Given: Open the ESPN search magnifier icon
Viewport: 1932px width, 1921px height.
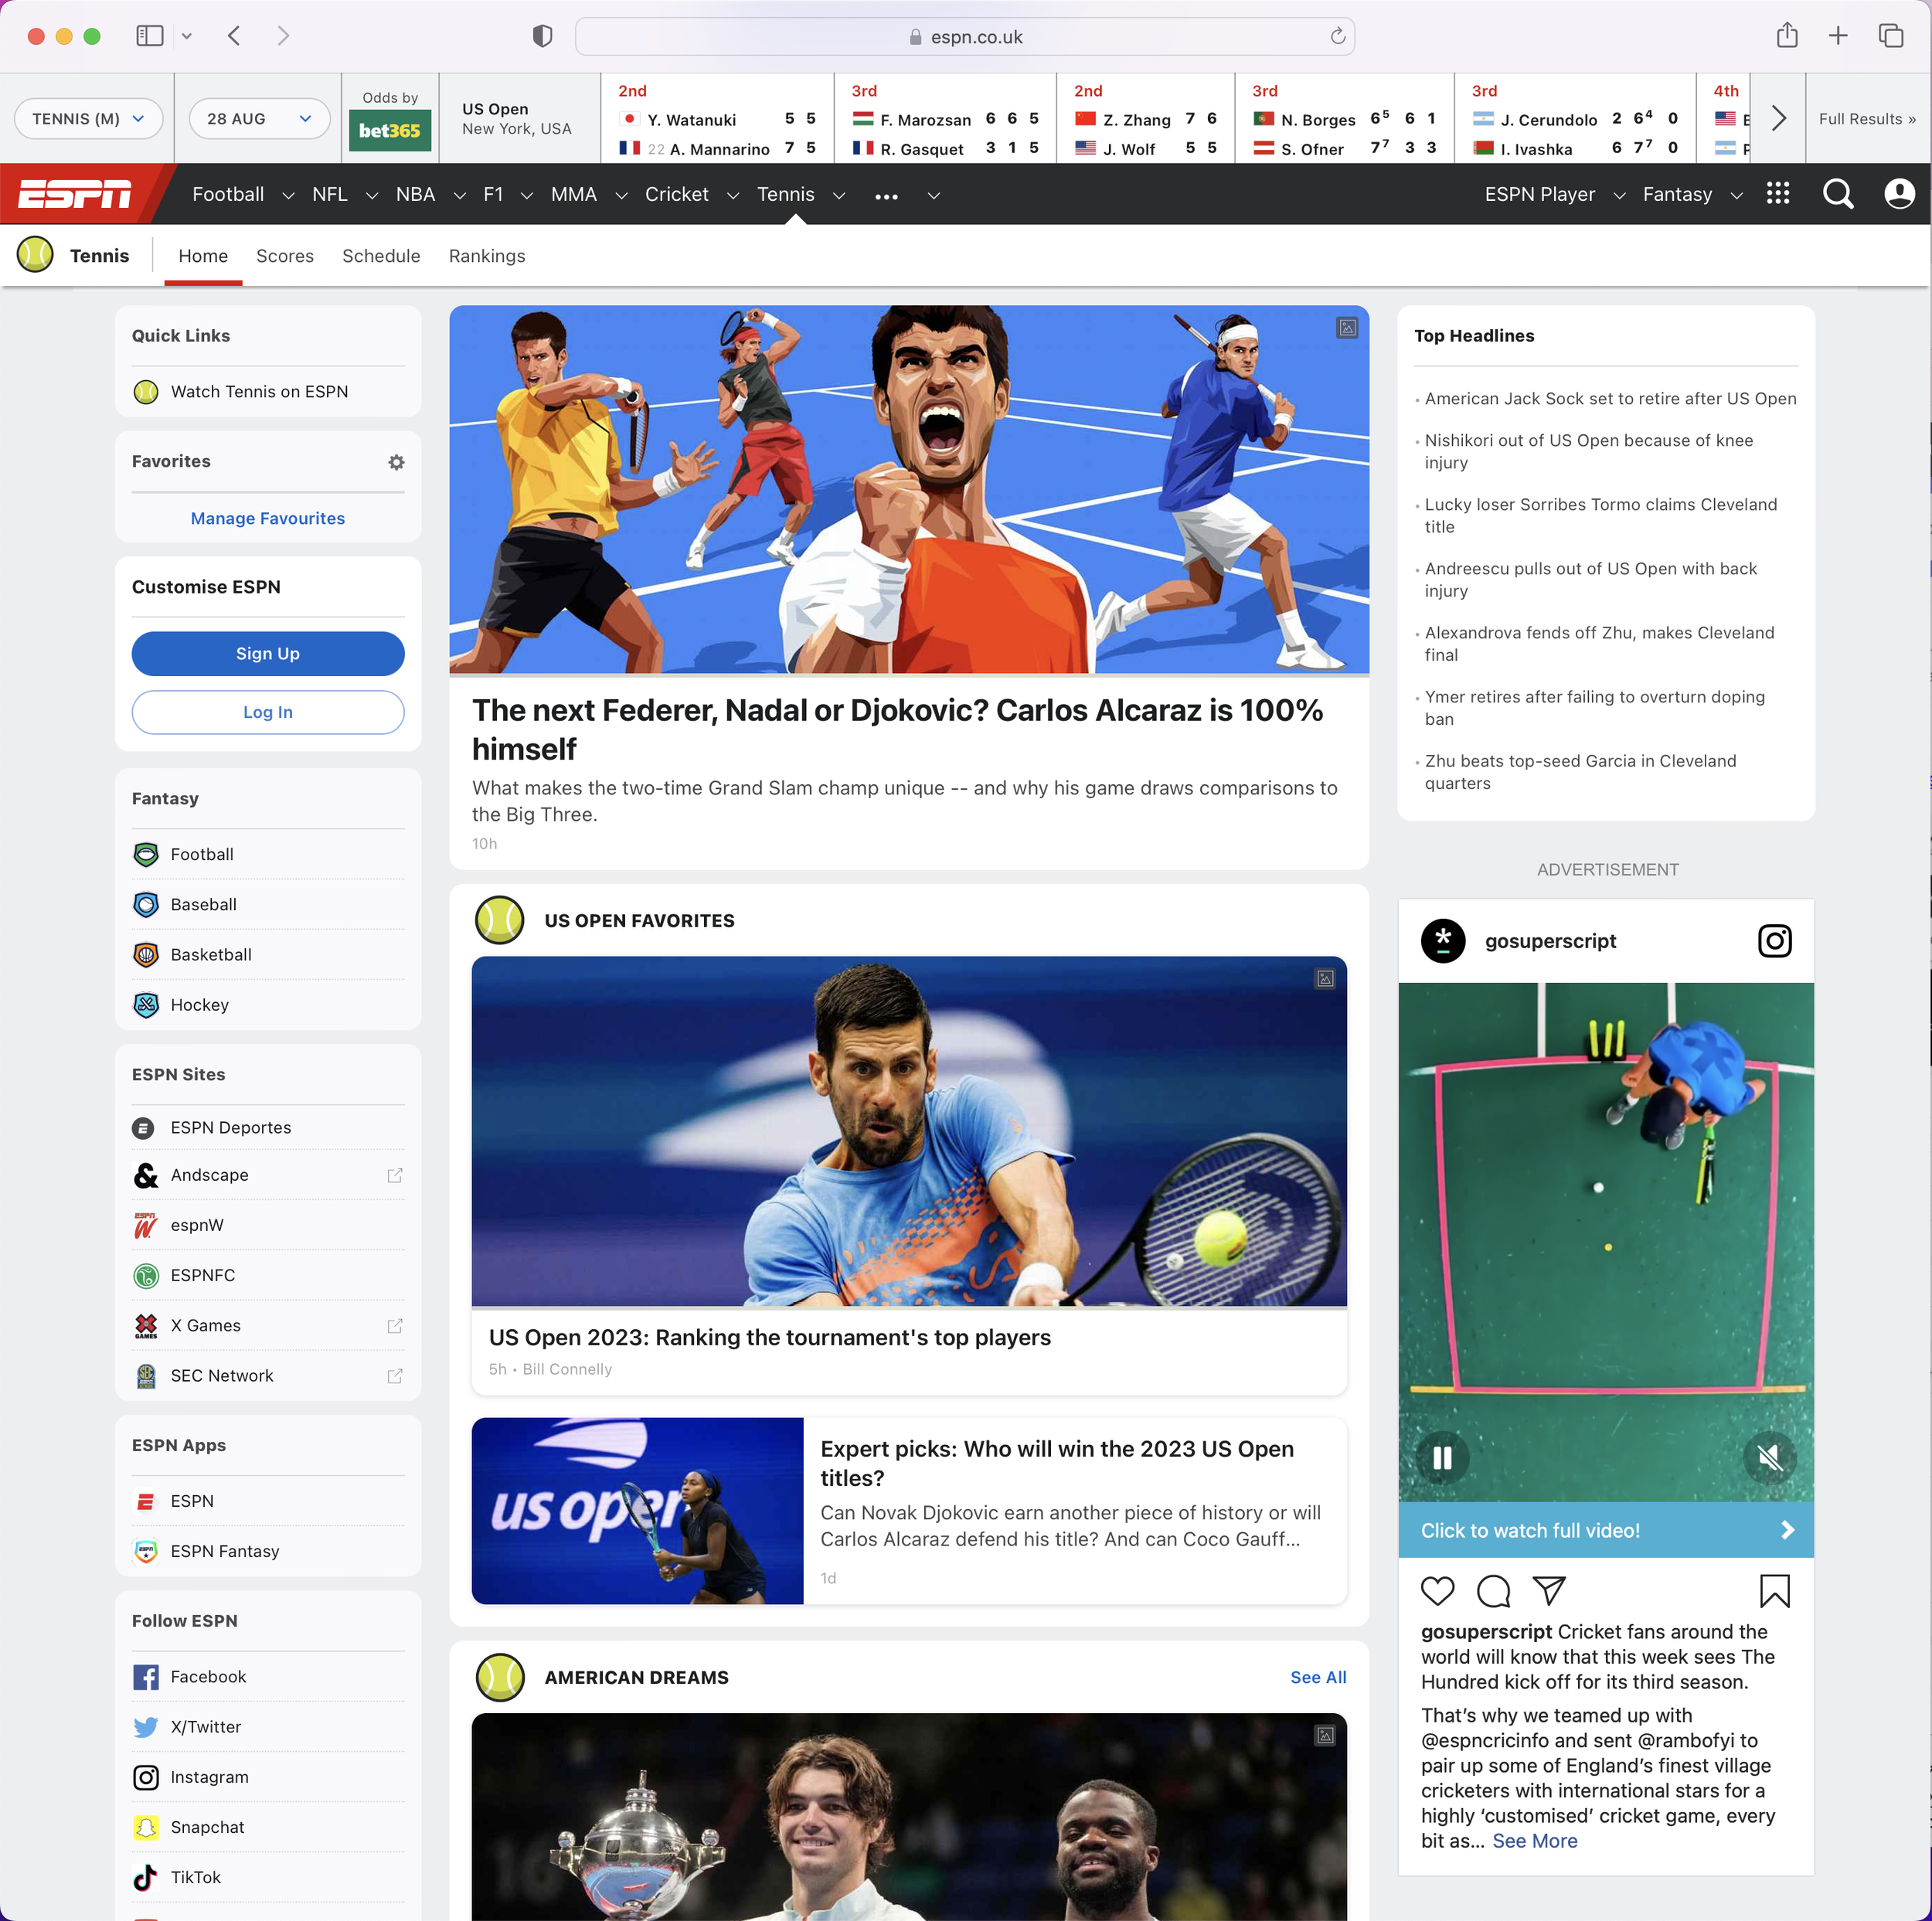Looking at the screenshot, I should tap(1838, 194).
